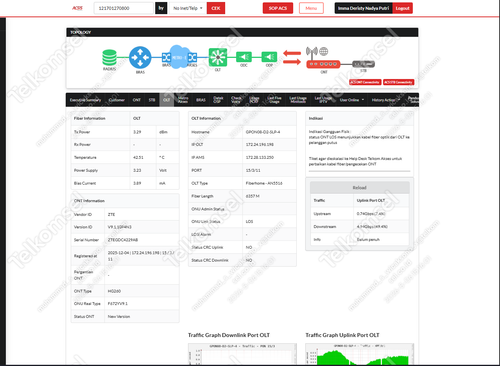500x366 pixels.
Task: Click Temperature value 42.51
Action: (x=138, y=157)
